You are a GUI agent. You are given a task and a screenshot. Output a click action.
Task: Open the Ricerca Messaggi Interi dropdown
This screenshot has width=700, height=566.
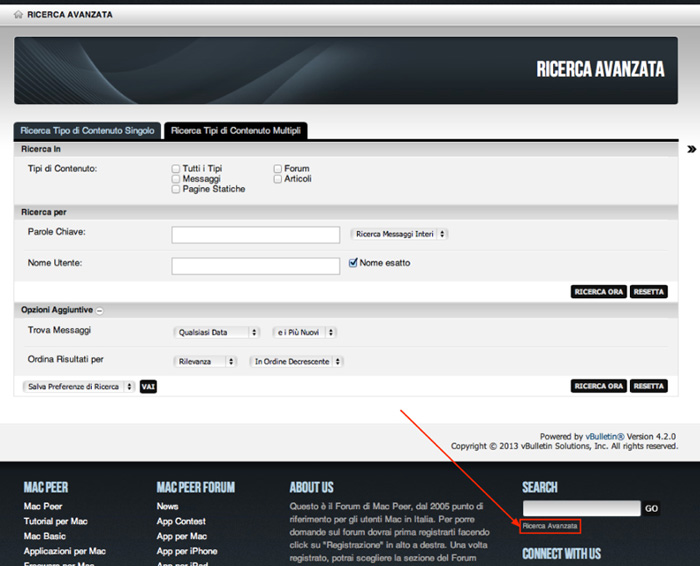[x=399, y=234]
